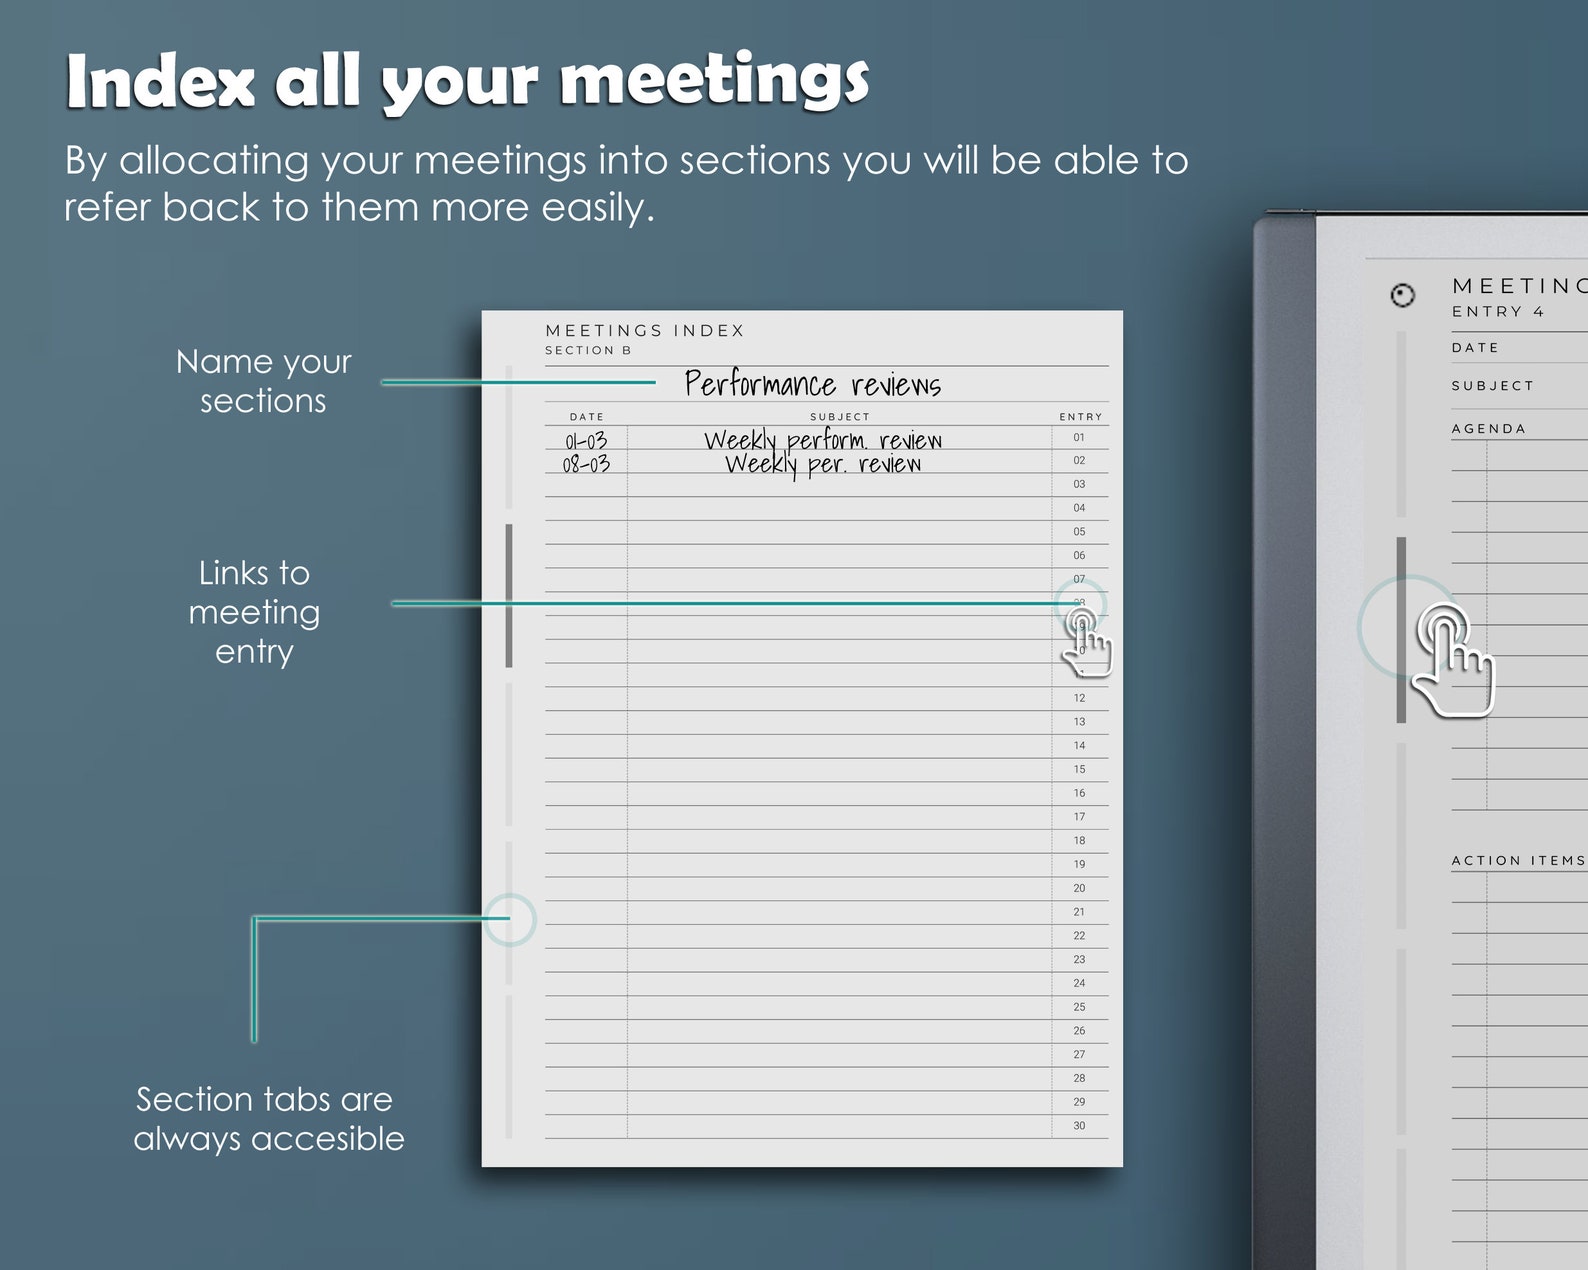Image resolution: width=1588 pixels, height=1270 pixels.
Task: Open entry link 01
Action: 1079,437
